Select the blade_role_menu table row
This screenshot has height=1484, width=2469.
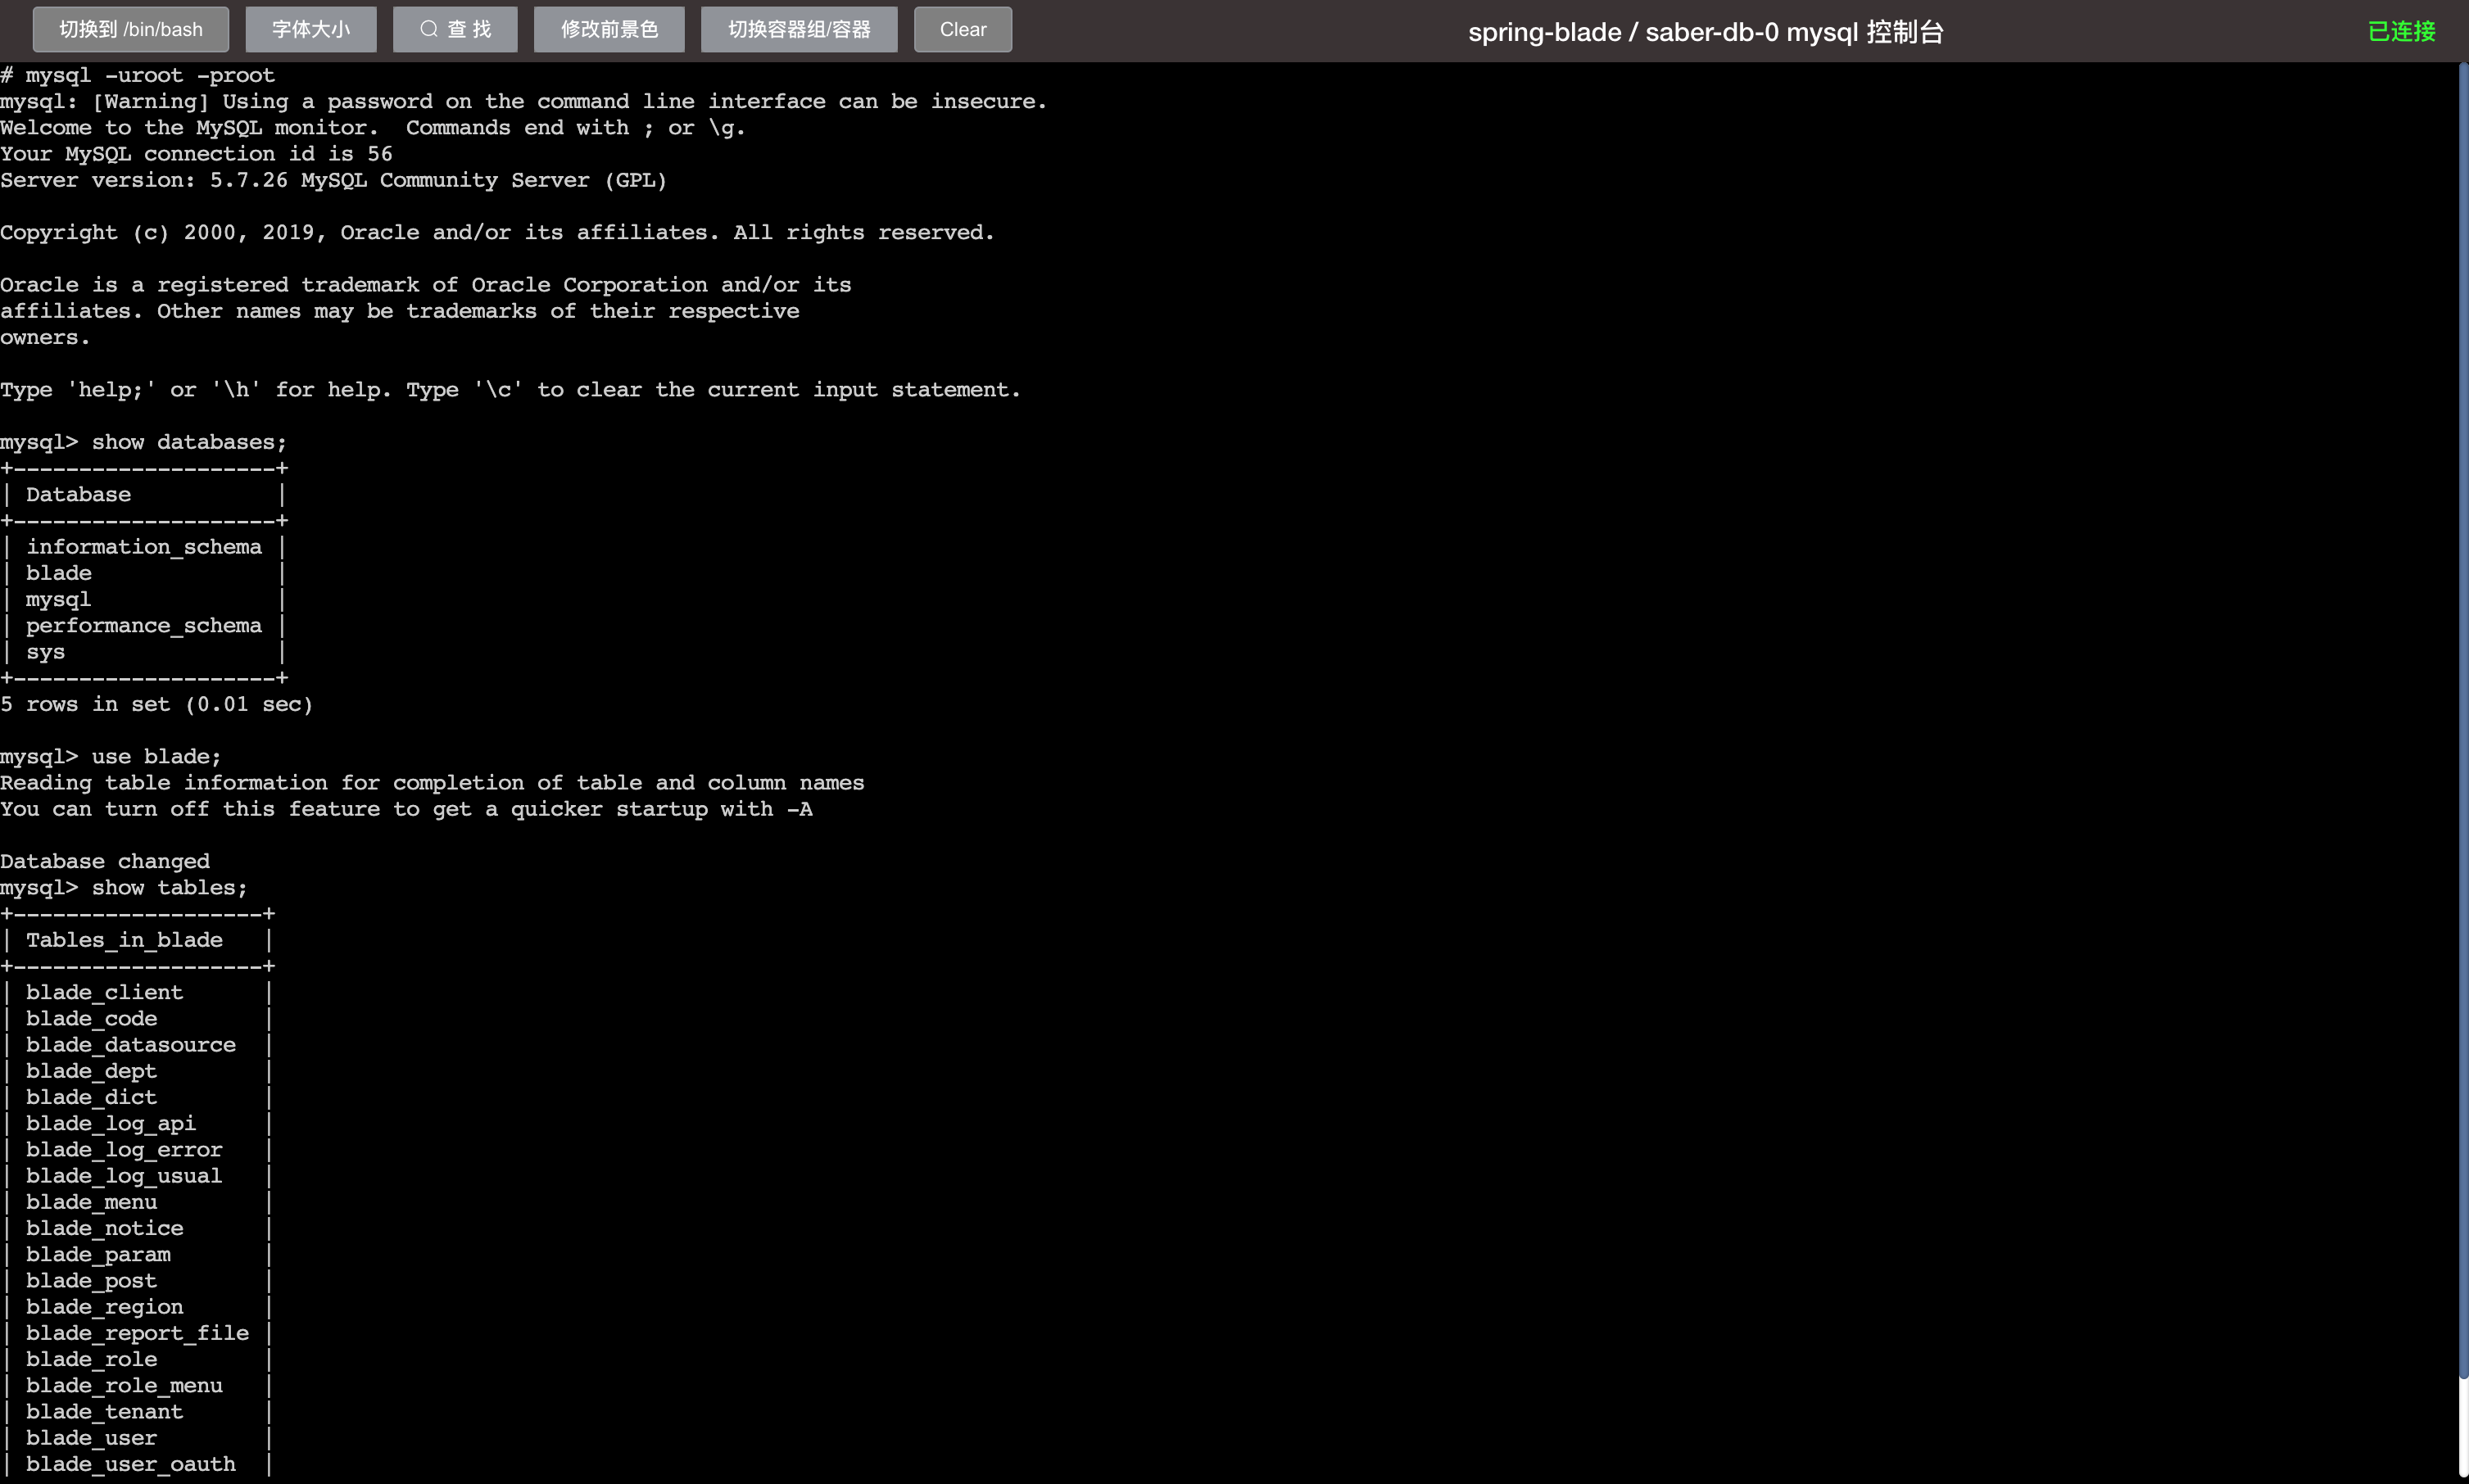click(x=137, y=1386)
